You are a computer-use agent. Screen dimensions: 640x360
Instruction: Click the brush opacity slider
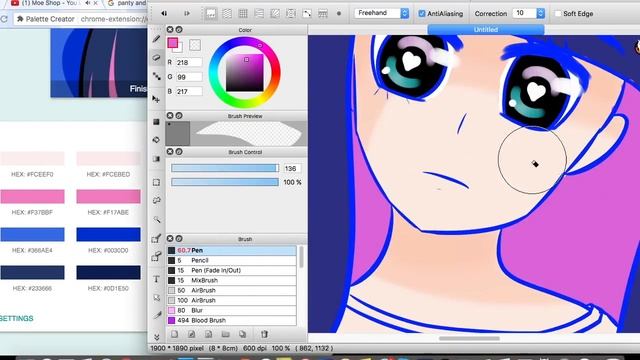(x=225, y=182)
